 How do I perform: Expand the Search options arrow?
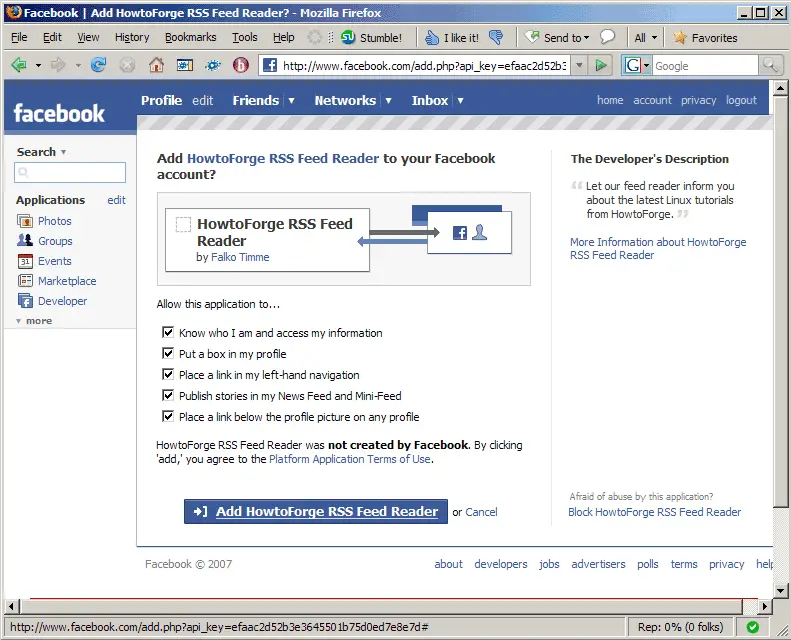click(x=64, y=152)
